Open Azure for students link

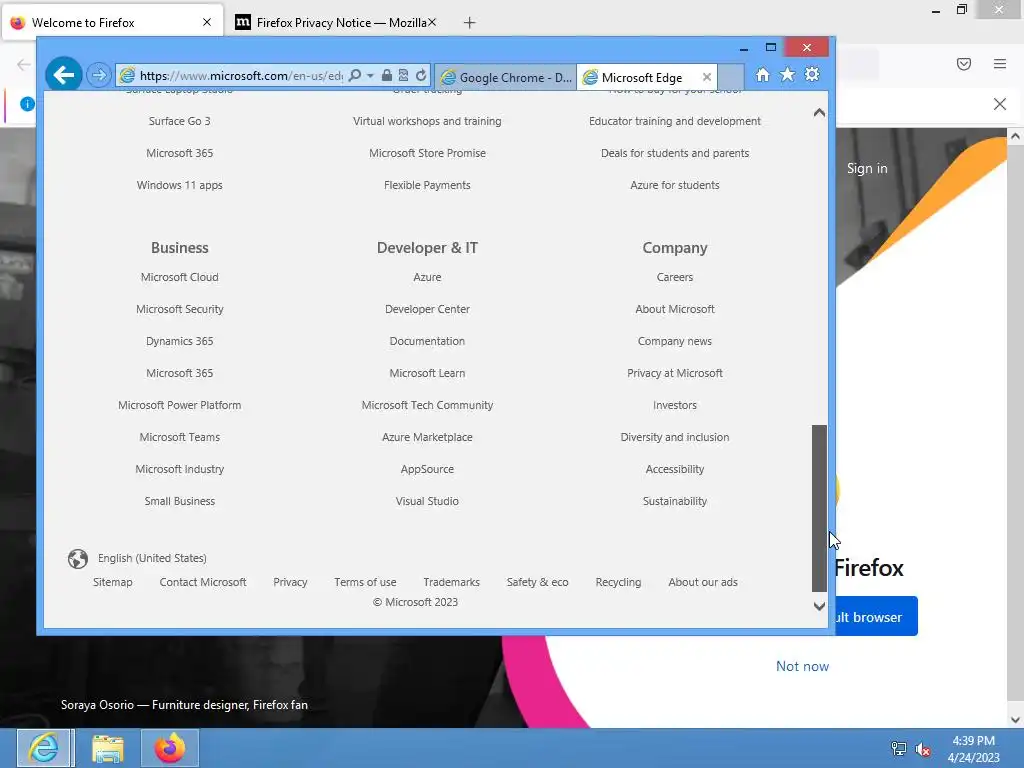pos(675,185)
